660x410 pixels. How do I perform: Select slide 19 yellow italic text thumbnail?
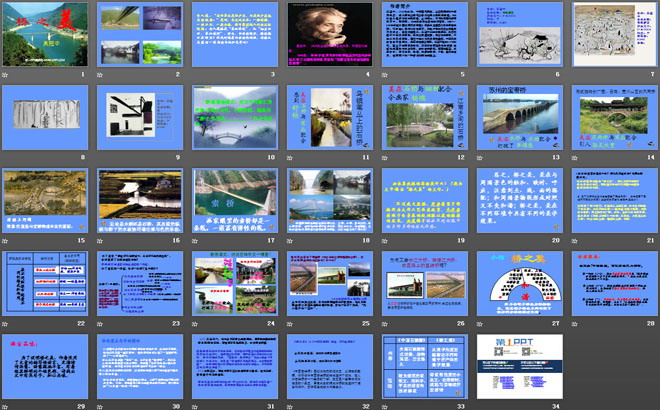pyautogui.click(x=425, y=201)
